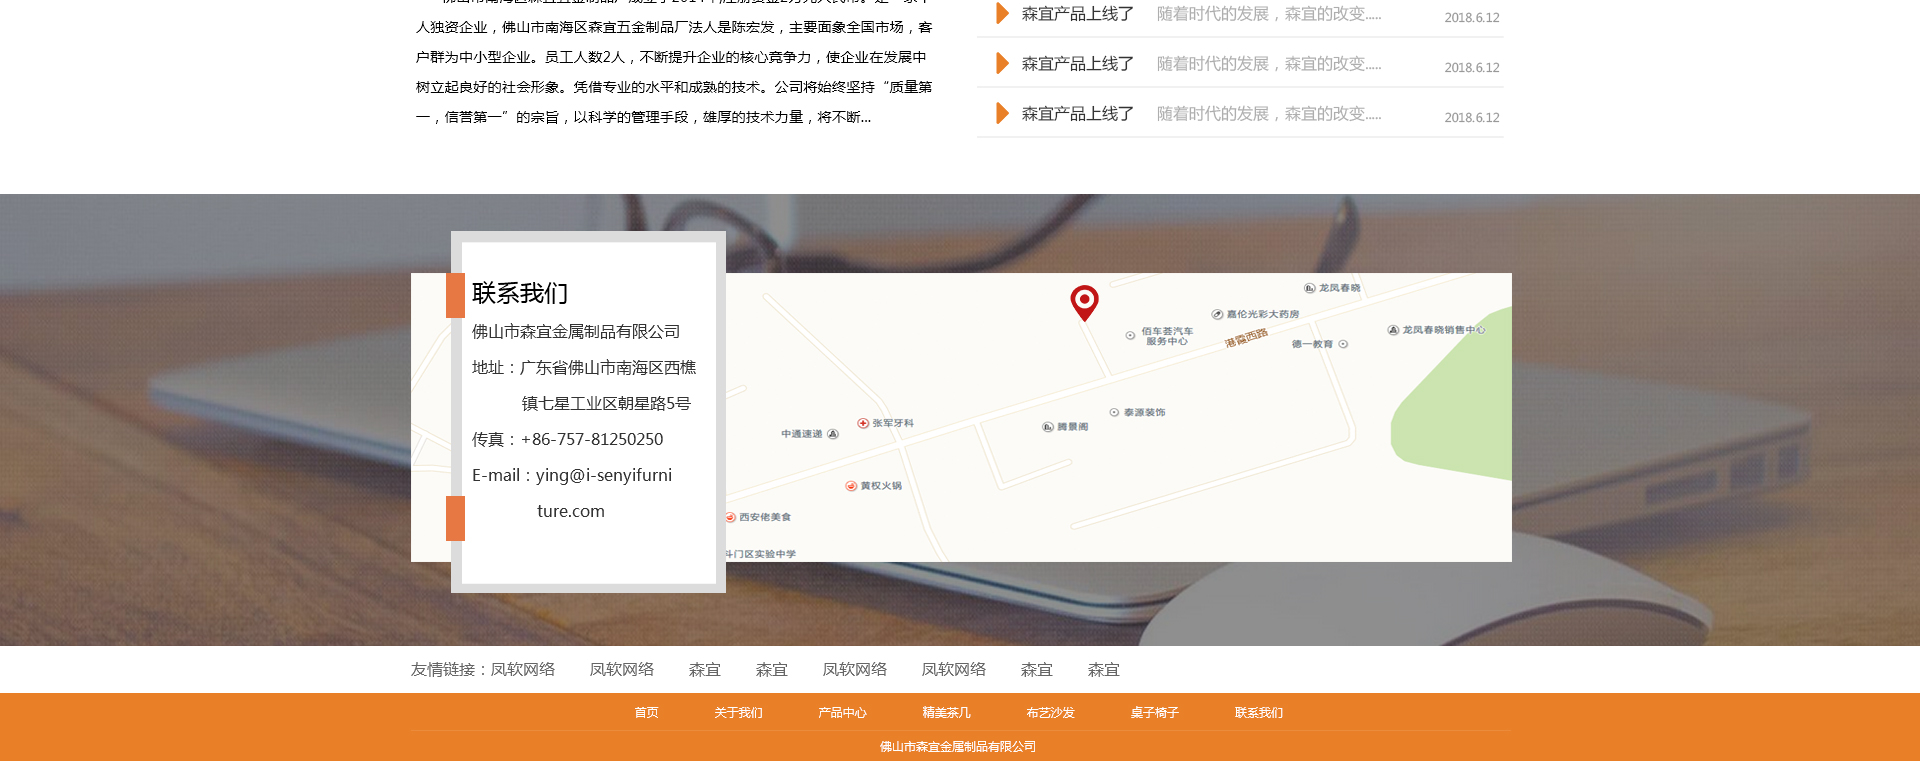The image size is (1920, 761).
Task: Go to 关于我们 in the footer navigation
Action: [x=738, y=713]
